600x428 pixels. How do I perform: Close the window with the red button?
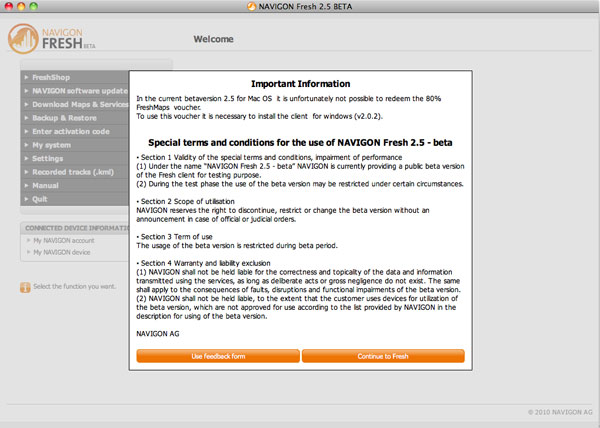(x=8, y=6)
